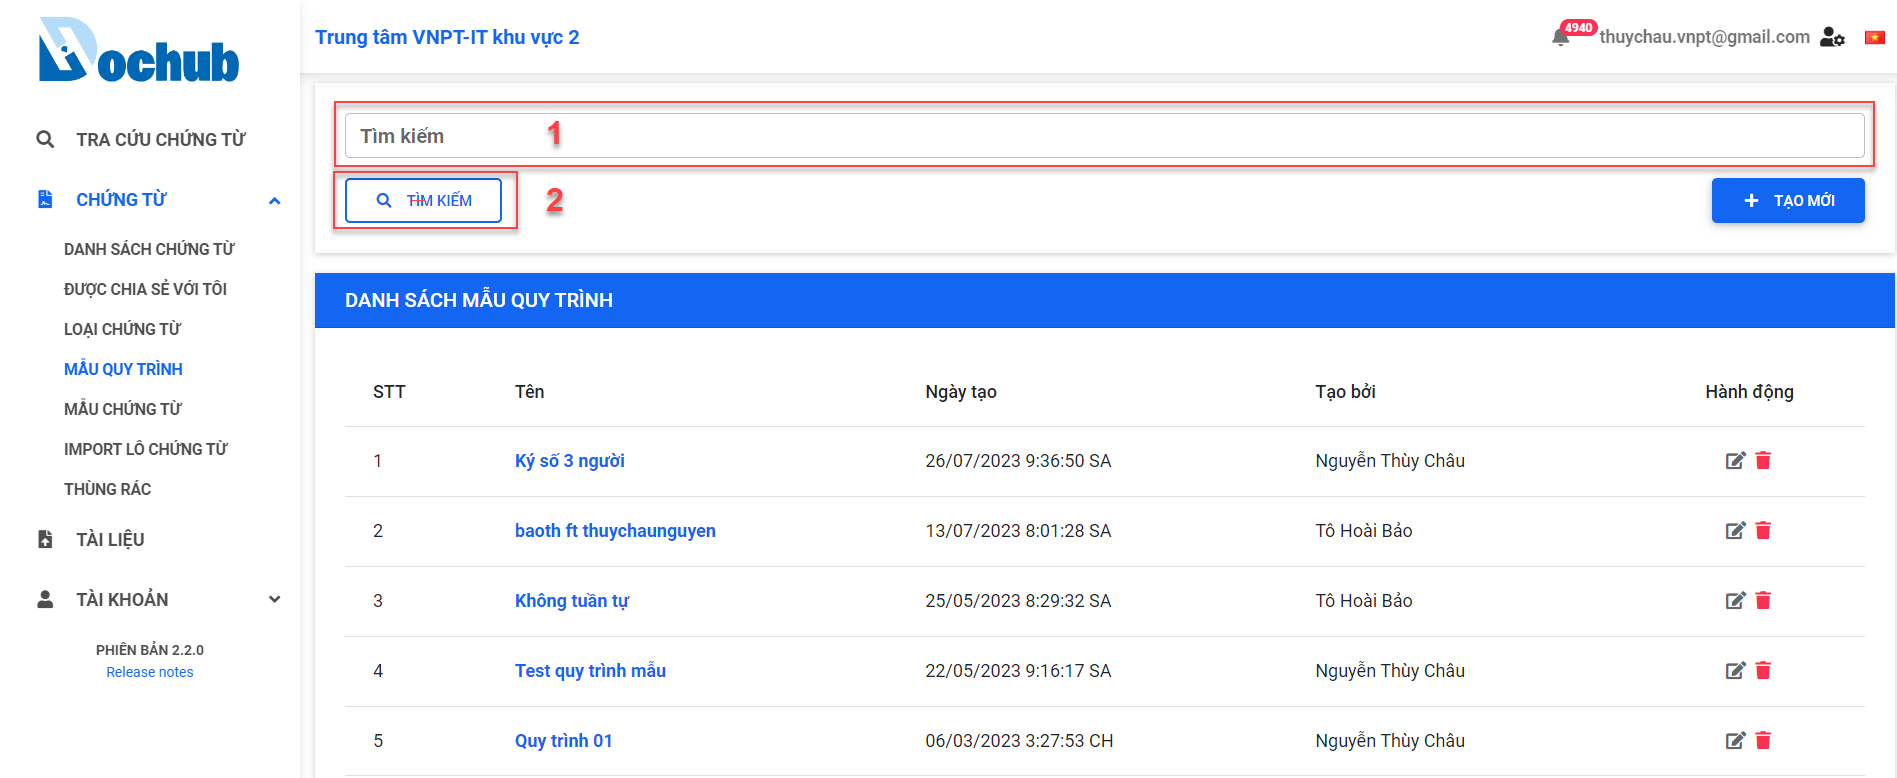Open Được chia sẻ với tôi
The height and width of the screenshot is (778, 1897).
pos(145,289)
